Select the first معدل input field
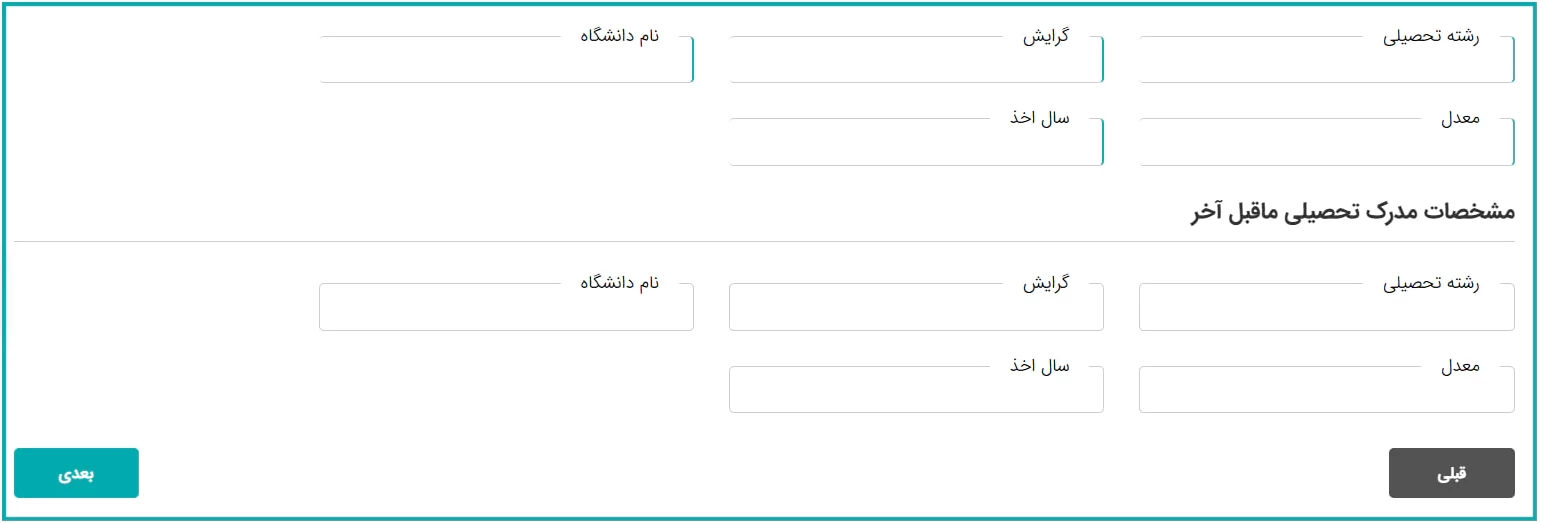Viewport: 1541px width, 524px height. pos(1326,144)
